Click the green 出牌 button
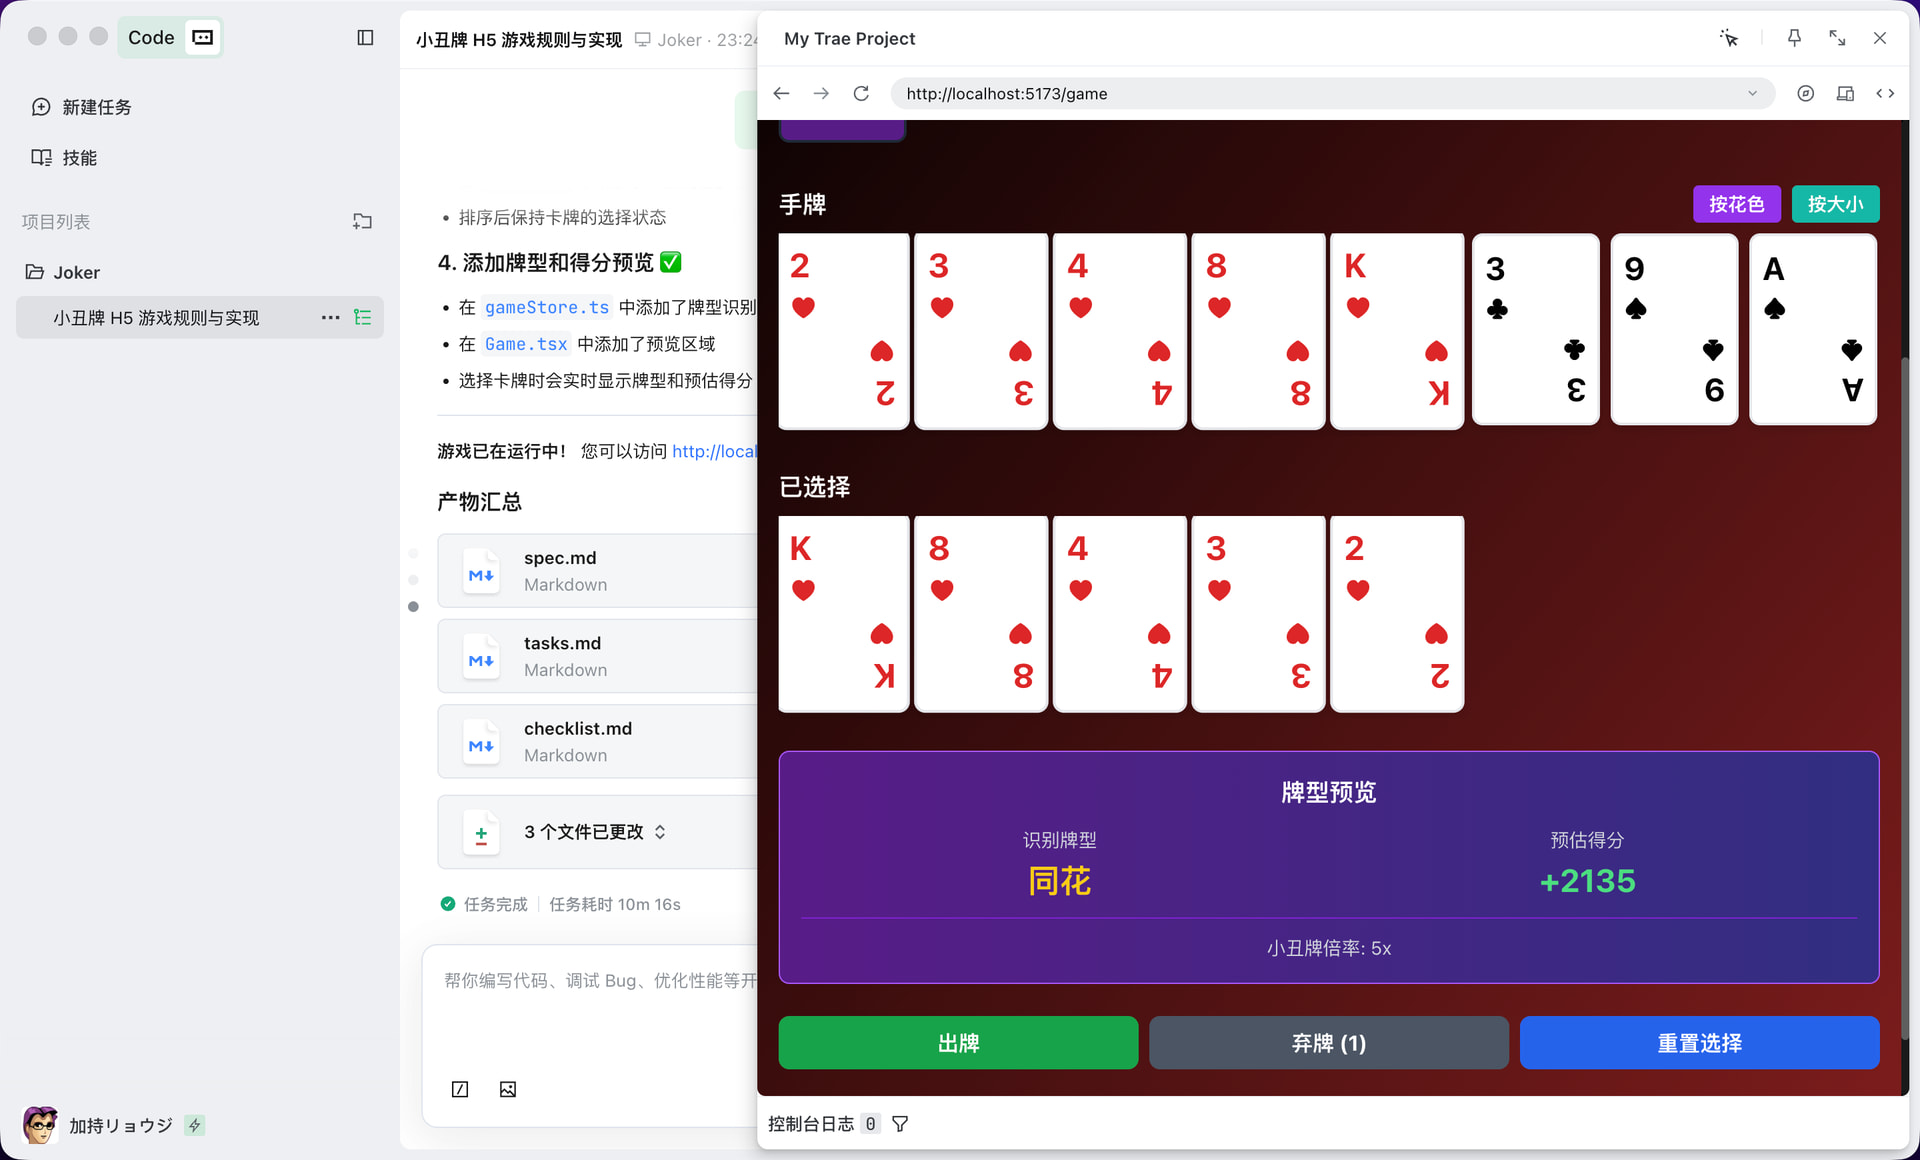 point(958,1043)
